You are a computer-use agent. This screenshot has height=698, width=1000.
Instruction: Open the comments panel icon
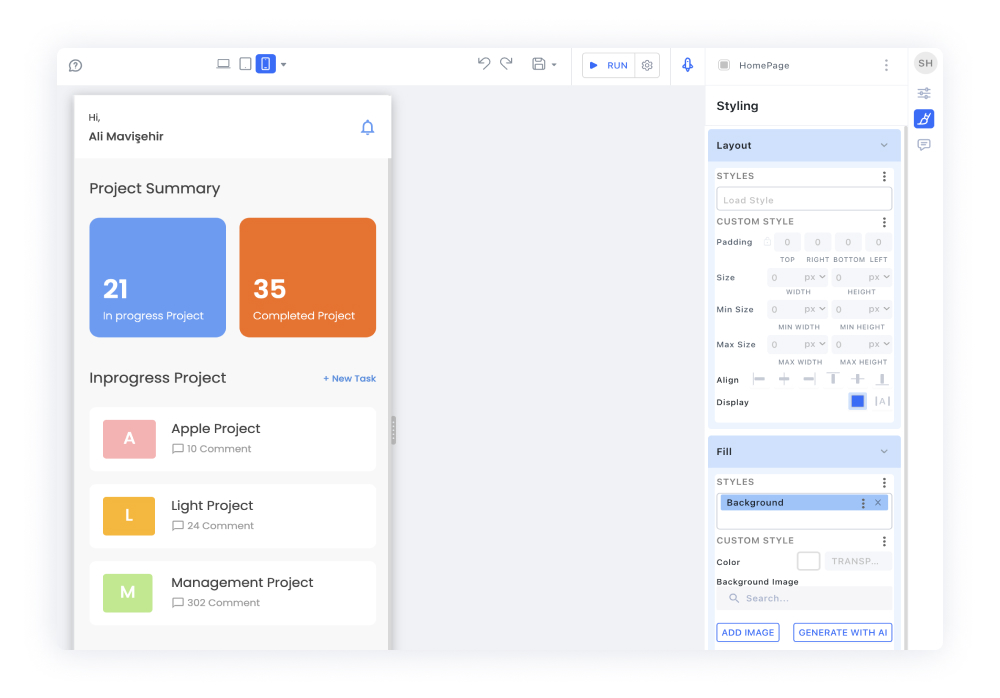924,144
